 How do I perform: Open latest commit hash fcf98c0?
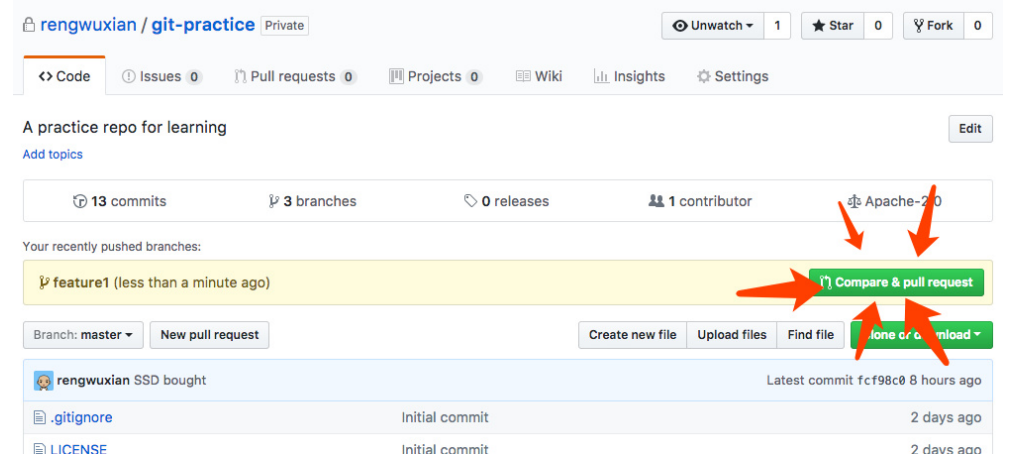pyautogui.click(x=881, y=380)
